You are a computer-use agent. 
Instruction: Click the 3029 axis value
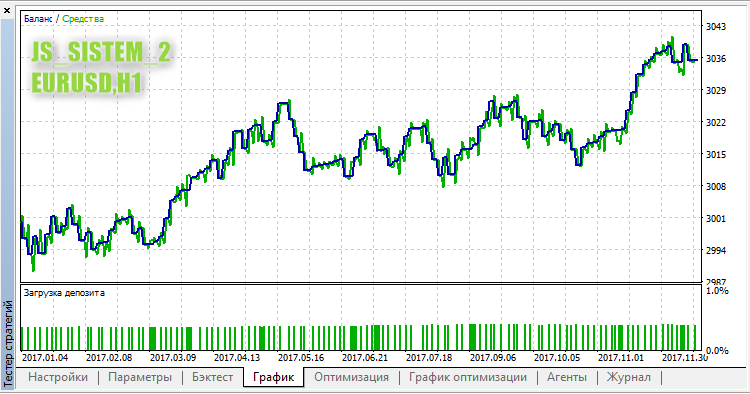[x=716, y=90]
